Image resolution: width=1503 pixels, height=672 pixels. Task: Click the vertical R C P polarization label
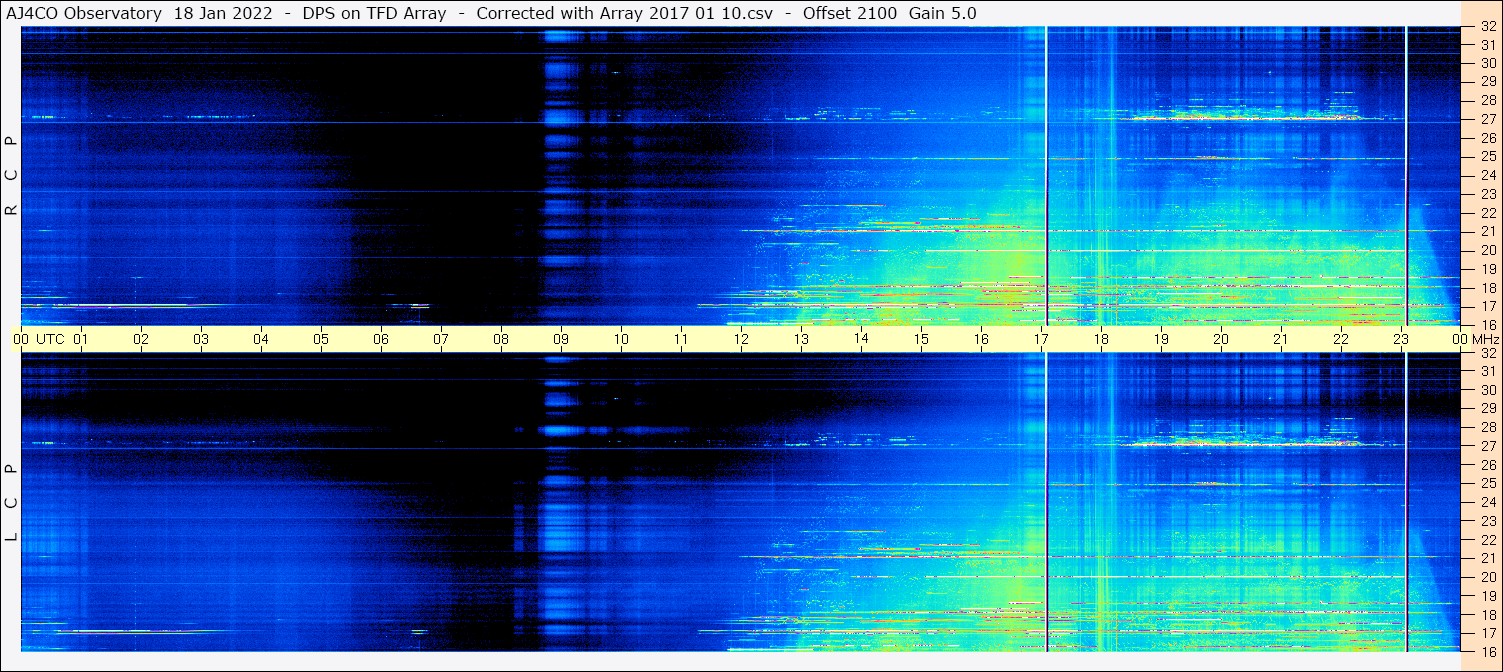pyautogui.click(x=11, y=176)
